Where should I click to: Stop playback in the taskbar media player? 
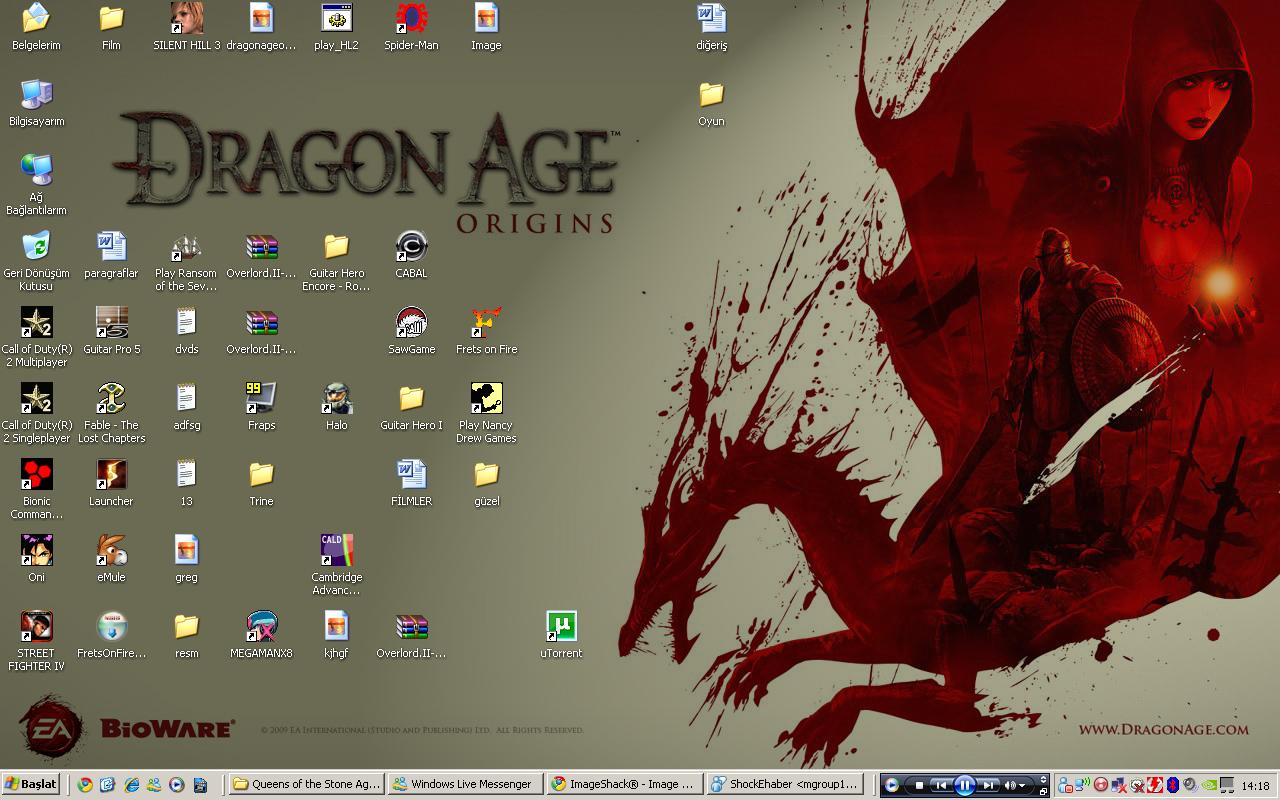tap(919, 785)
